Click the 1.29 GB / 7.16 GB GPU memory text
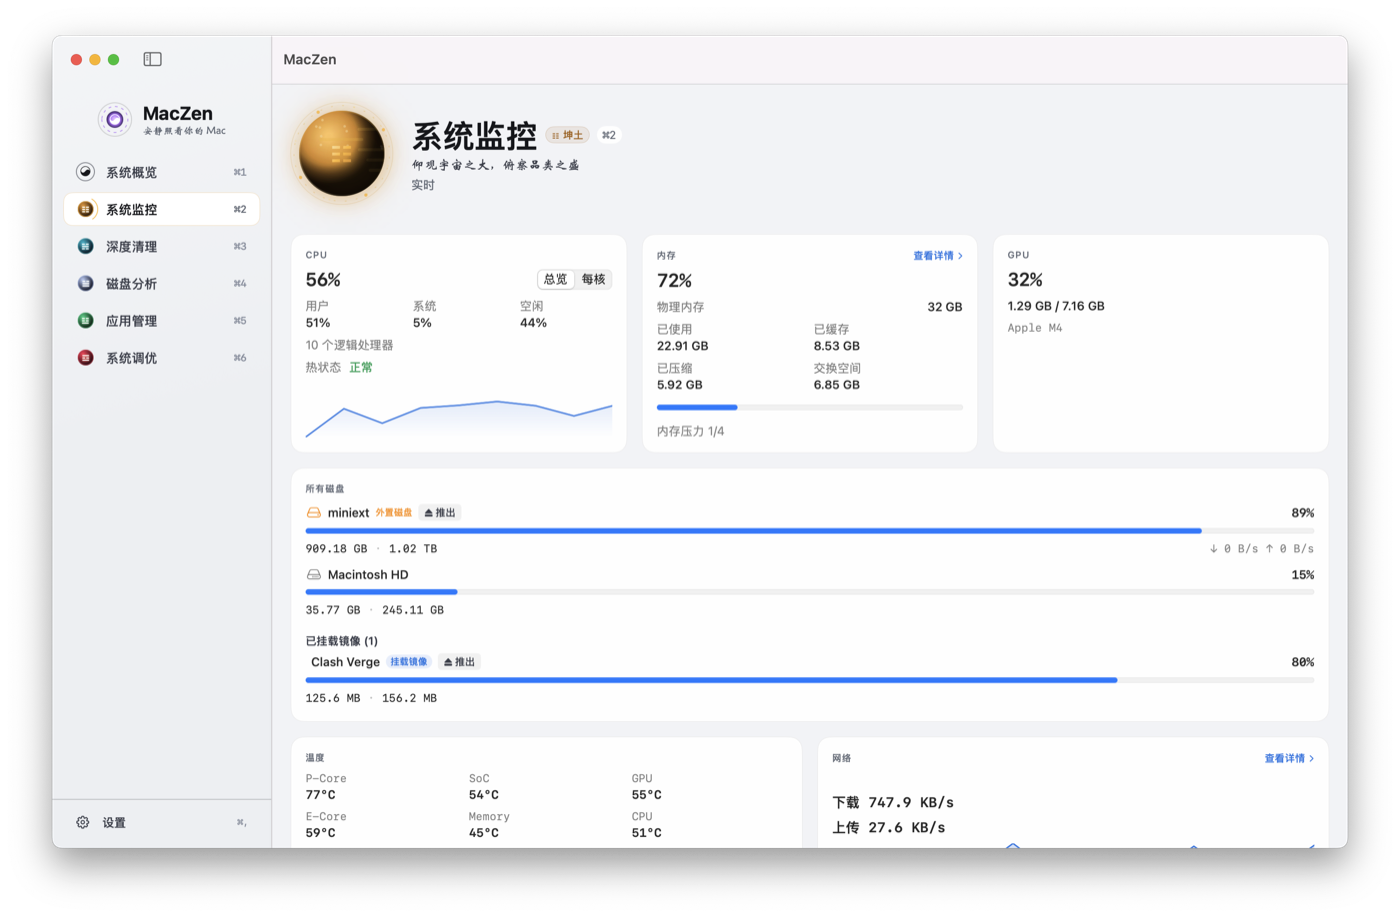Image resolution: width=1400 pixels, height=917 pixels. point(1056,306)
